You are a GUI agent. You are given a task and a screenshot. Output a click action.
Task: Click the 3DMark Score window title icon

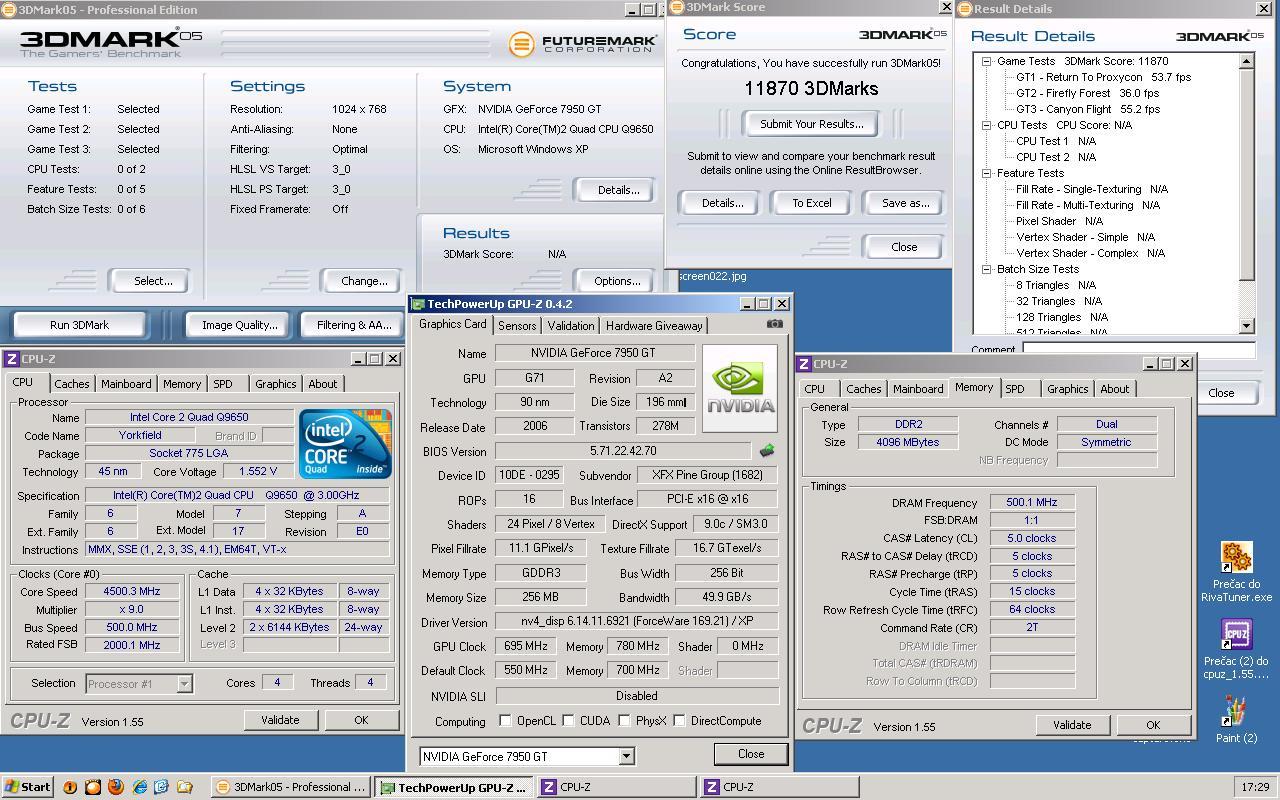point(676,7)
